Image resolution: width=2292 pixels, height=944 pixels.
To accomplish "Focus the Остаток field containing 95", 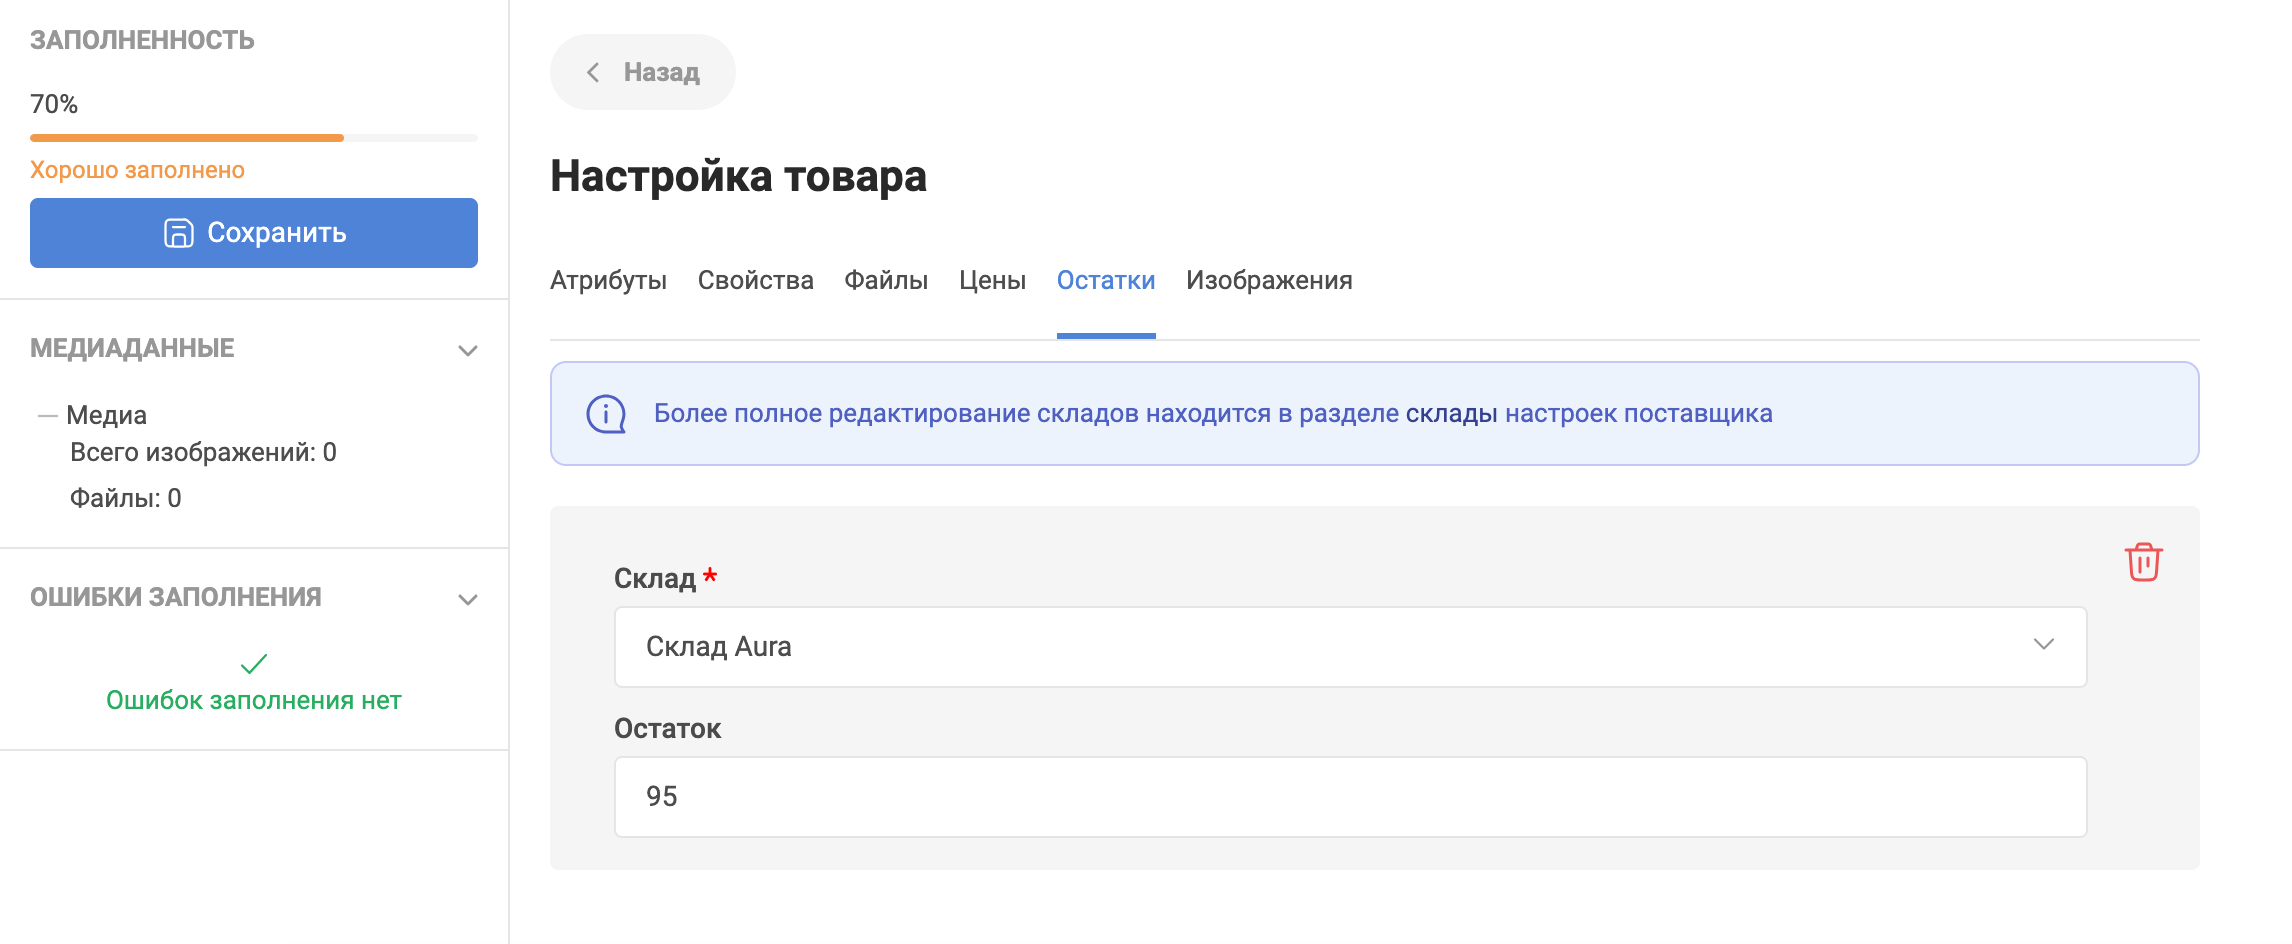I will (1350, 797).
